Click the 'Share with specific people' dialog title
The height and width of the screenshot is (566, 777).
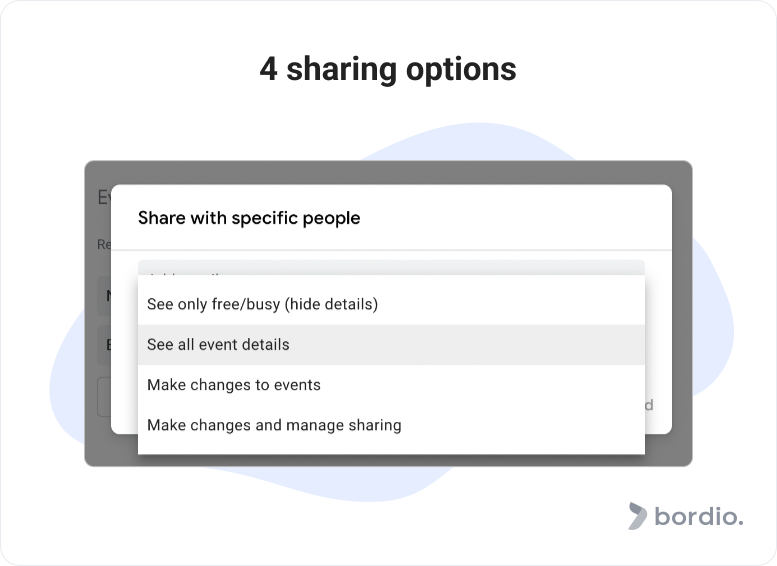[x=249, y=218]
